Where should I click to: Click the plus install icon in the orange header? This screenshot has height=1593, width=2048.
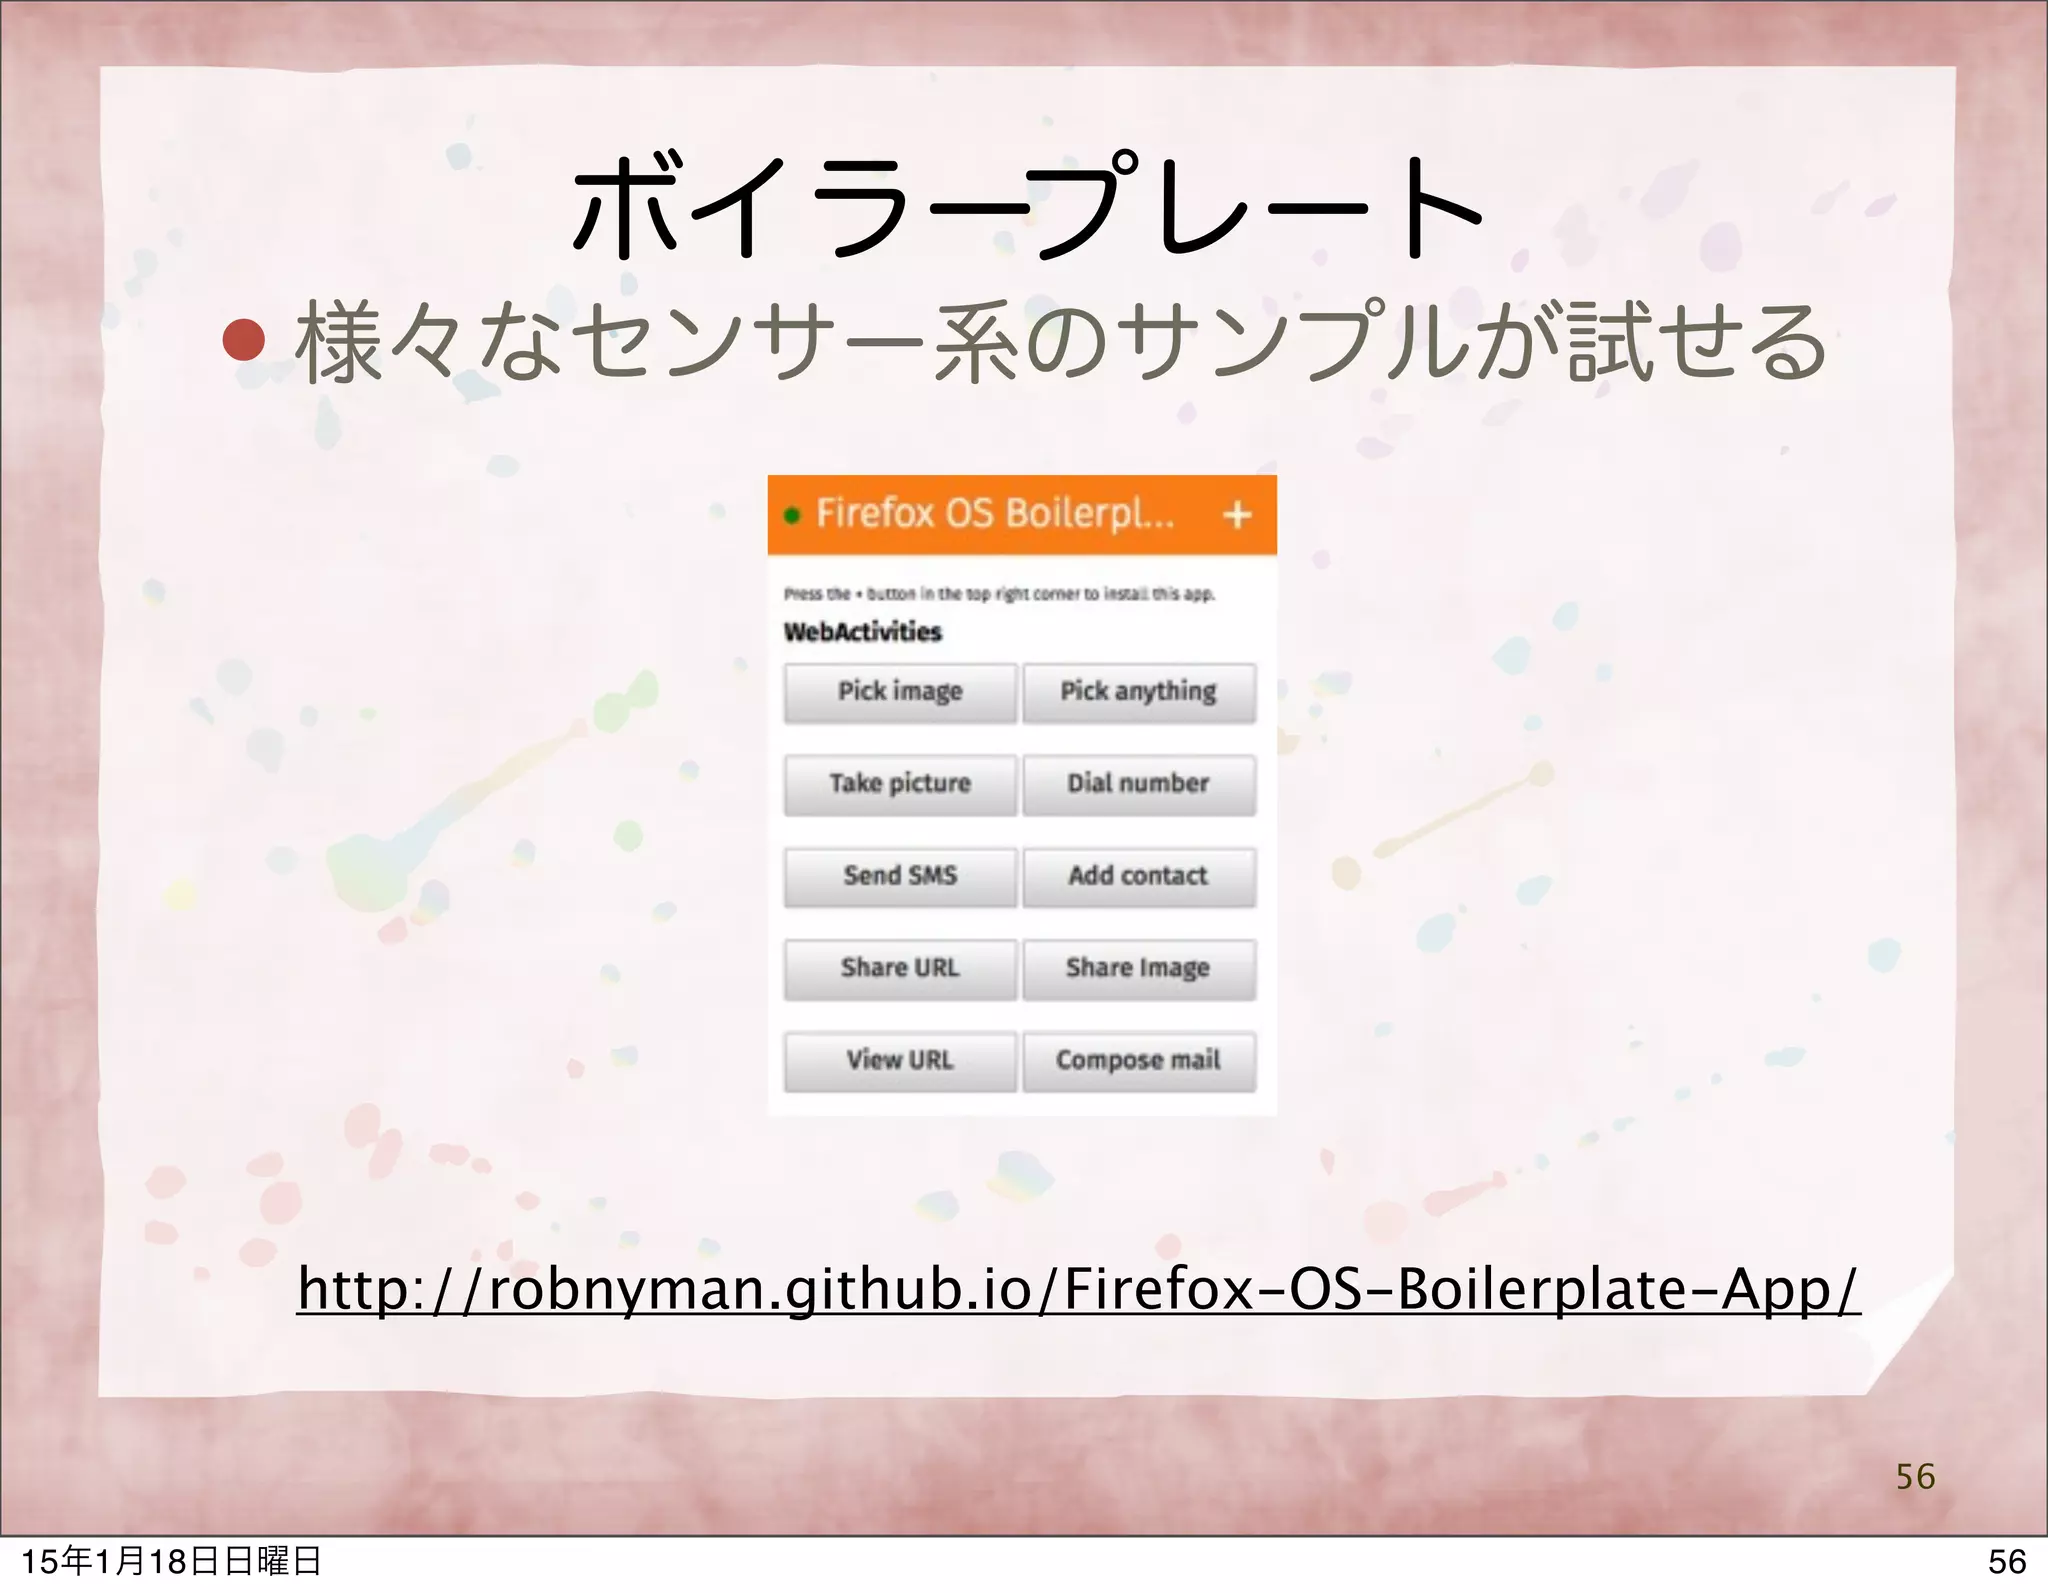tap(1237, 514)
